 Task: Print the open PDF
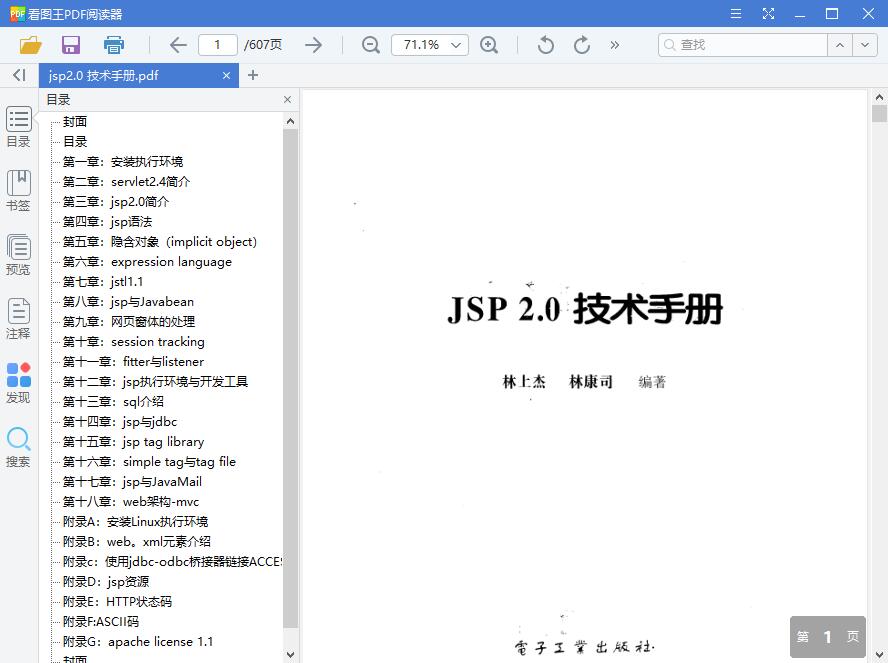pos(113,45)
